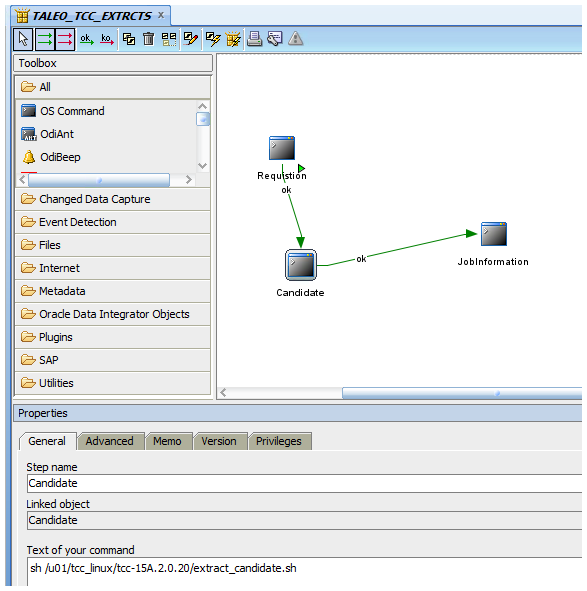Screen dimensions: 587x591
Task: Expand the Utilities toolbox folder
Action: pyautogui.click(x=112, y=383)
